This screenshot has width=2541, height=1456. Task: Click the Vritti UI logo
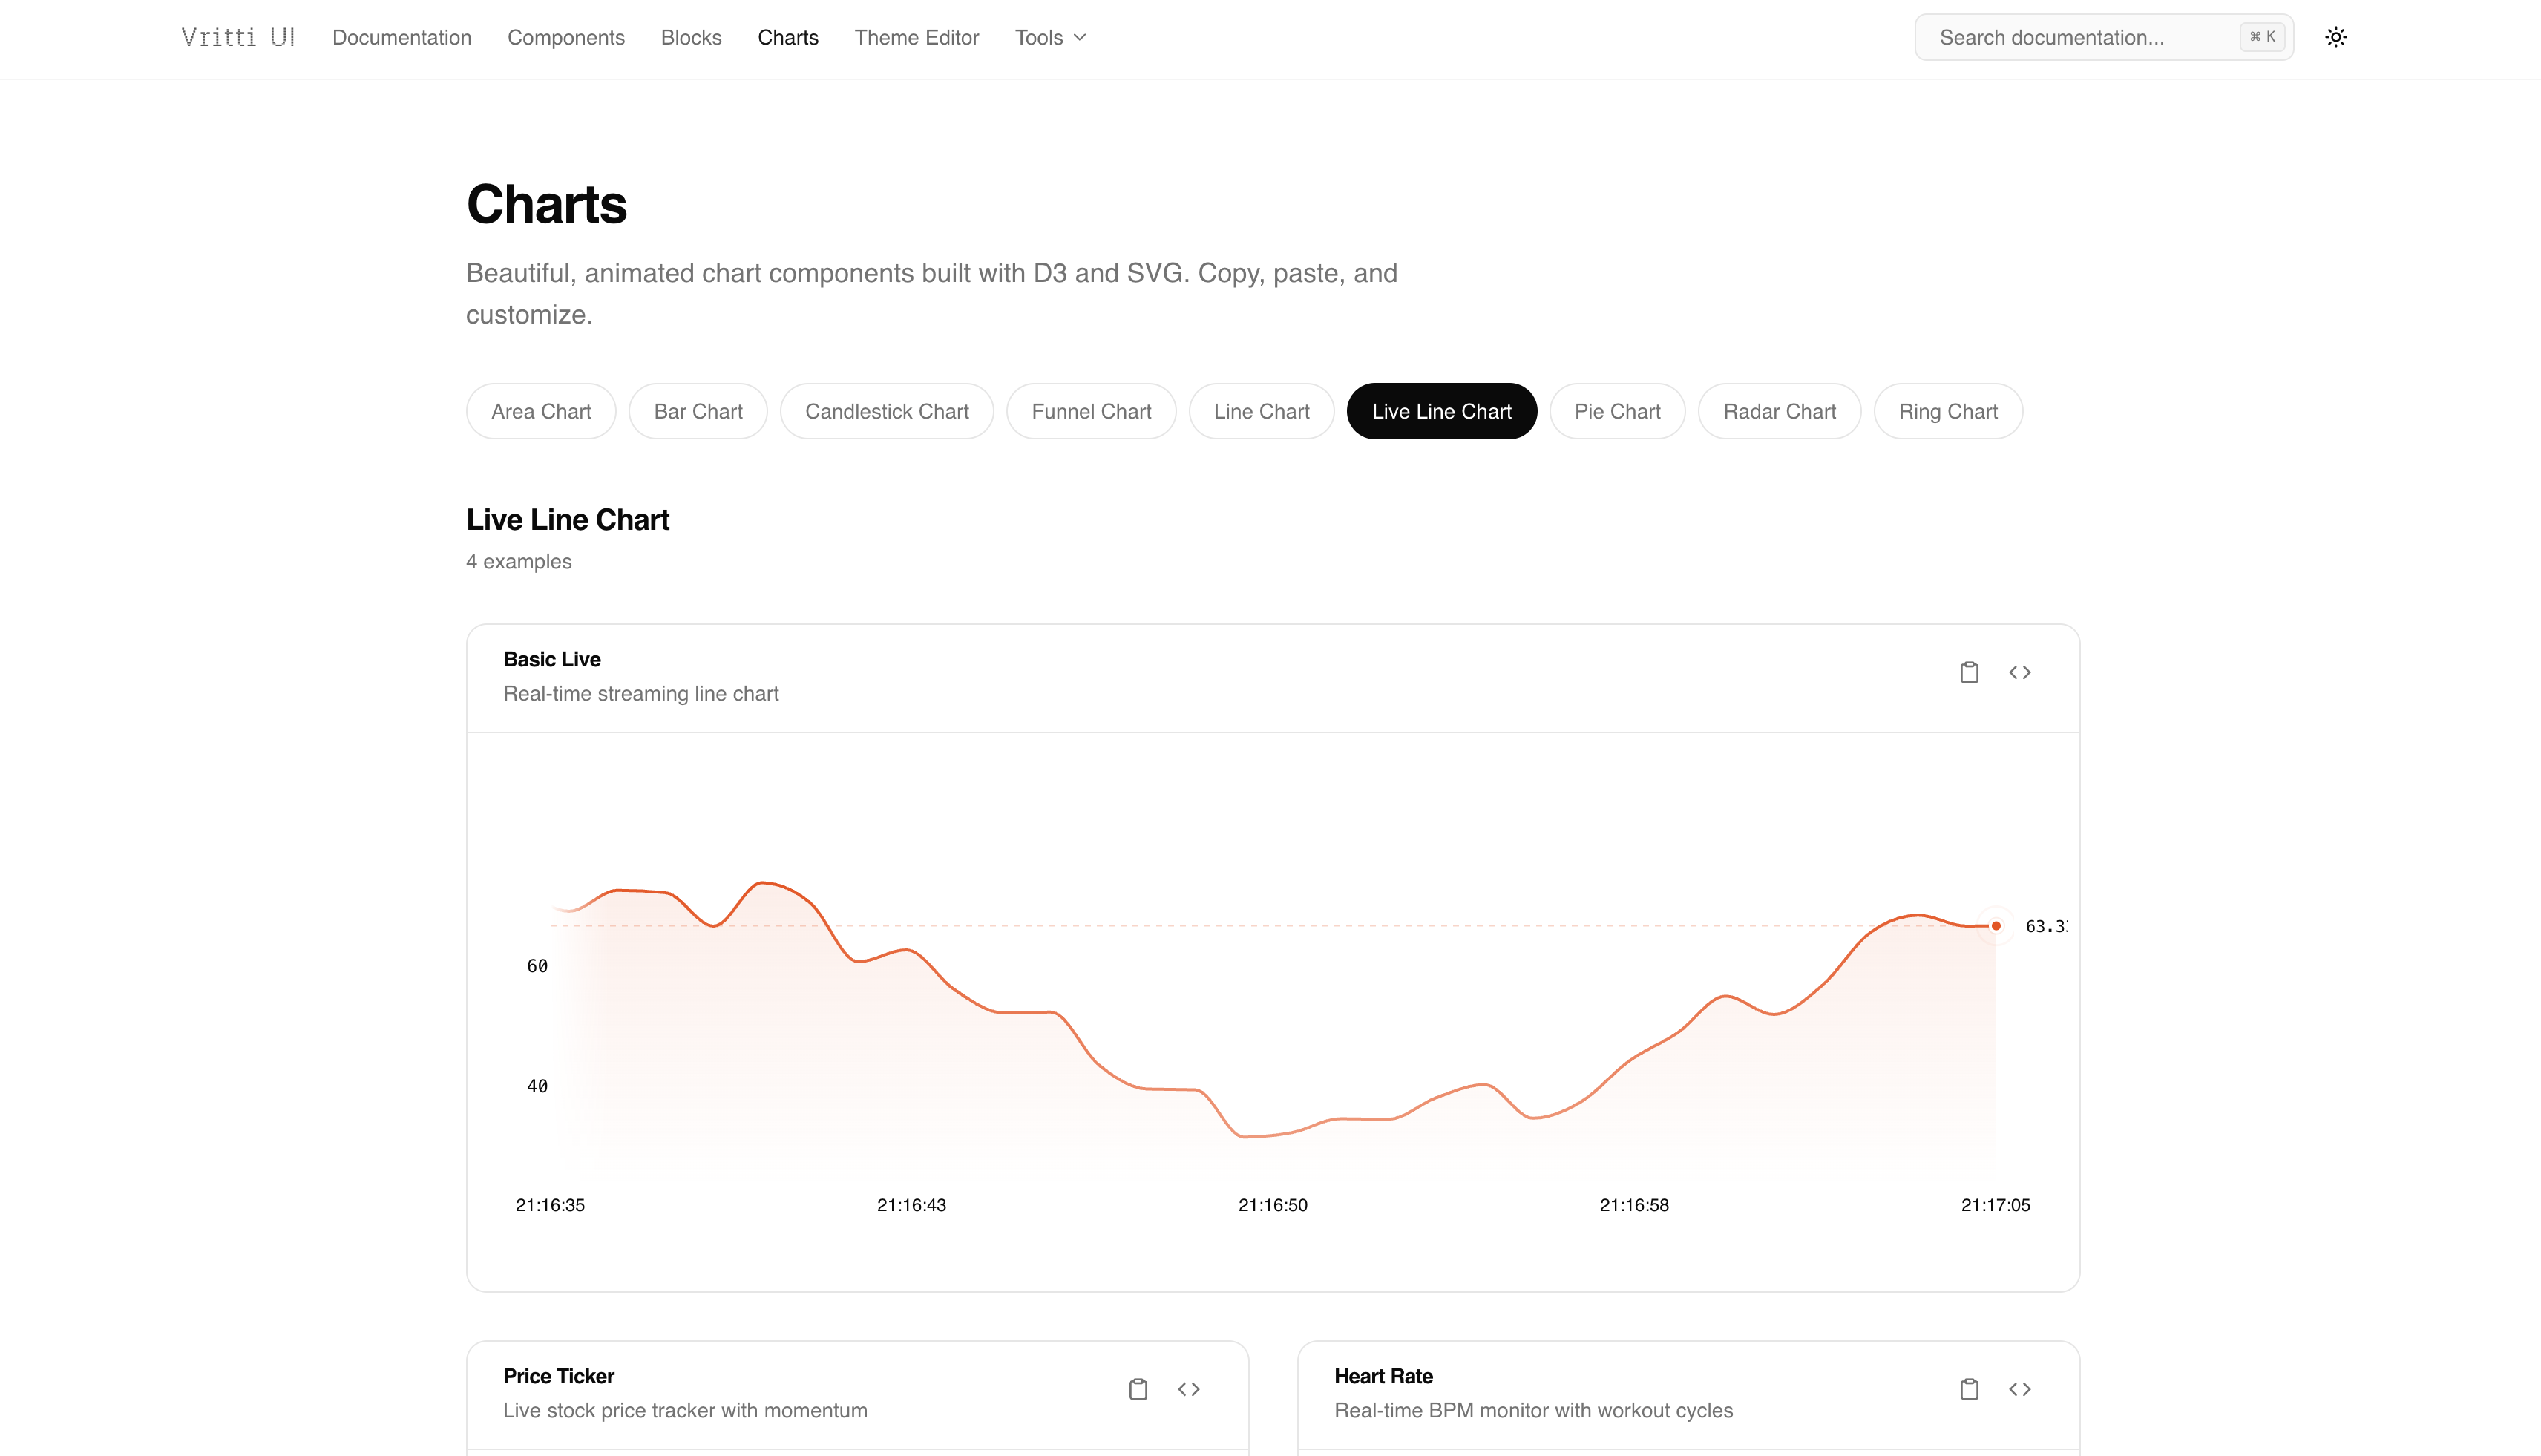(x=238, y=37)
